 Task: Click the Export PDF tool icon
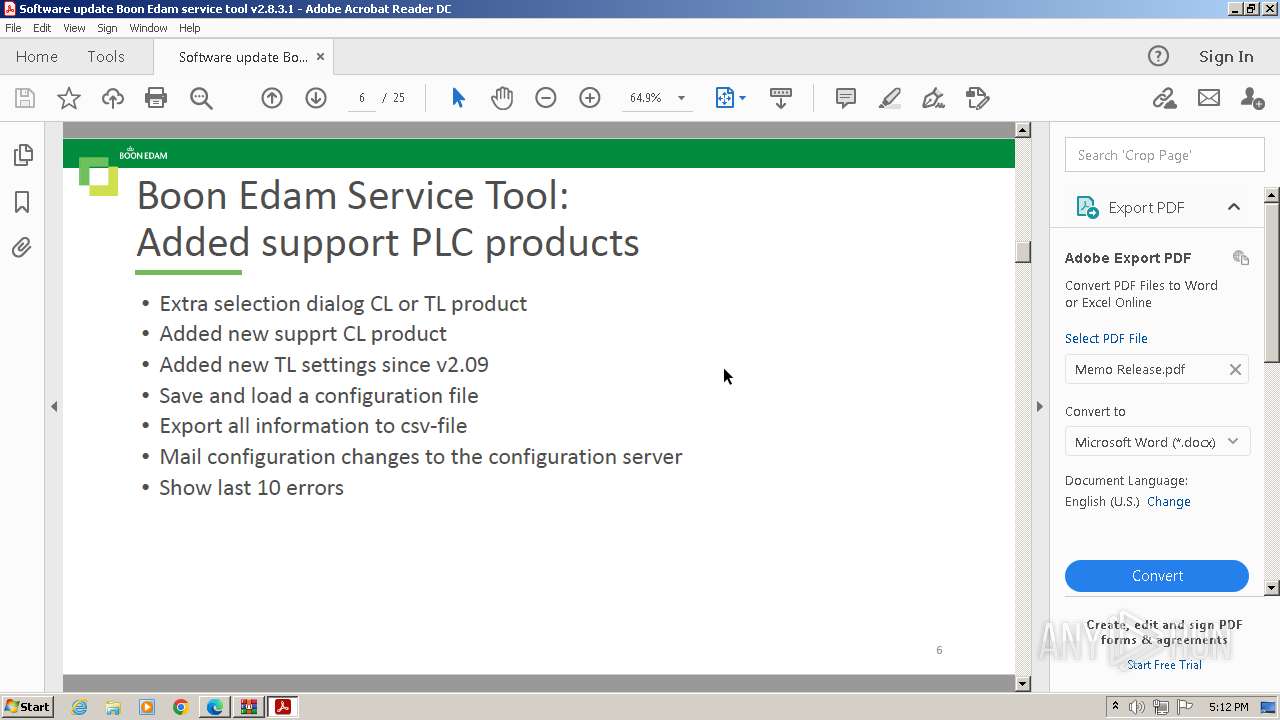(1087, 207)
